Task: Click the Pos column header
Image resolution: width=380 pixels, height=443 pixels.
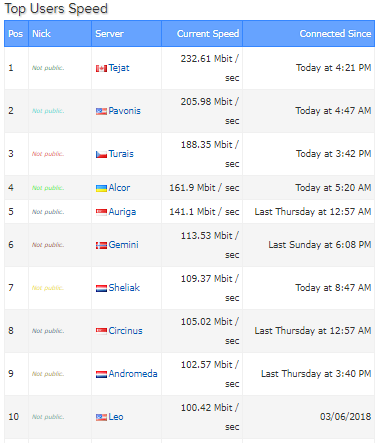Action: pos(16,34)
